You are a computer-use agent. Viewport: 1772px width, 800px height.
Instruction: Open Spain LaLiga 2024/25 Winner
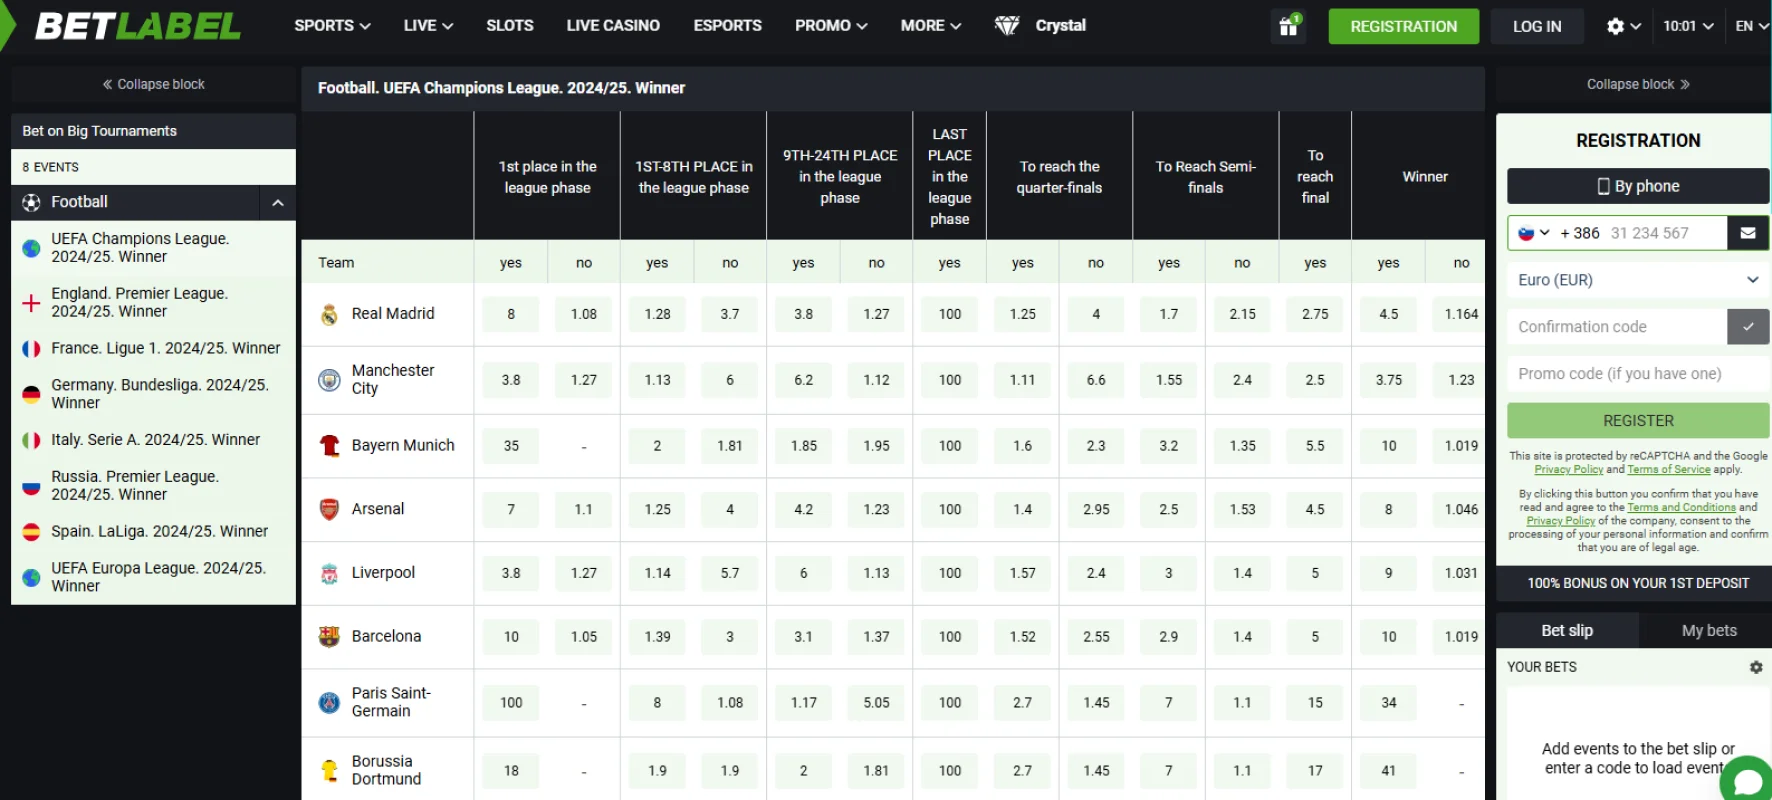tap(160, 532)
